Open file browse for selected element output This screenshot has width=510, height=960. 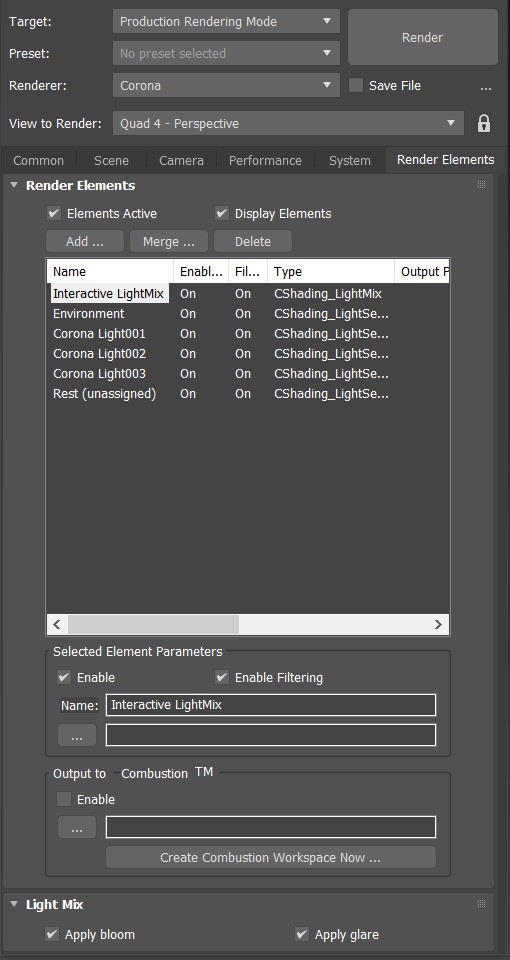77,735
